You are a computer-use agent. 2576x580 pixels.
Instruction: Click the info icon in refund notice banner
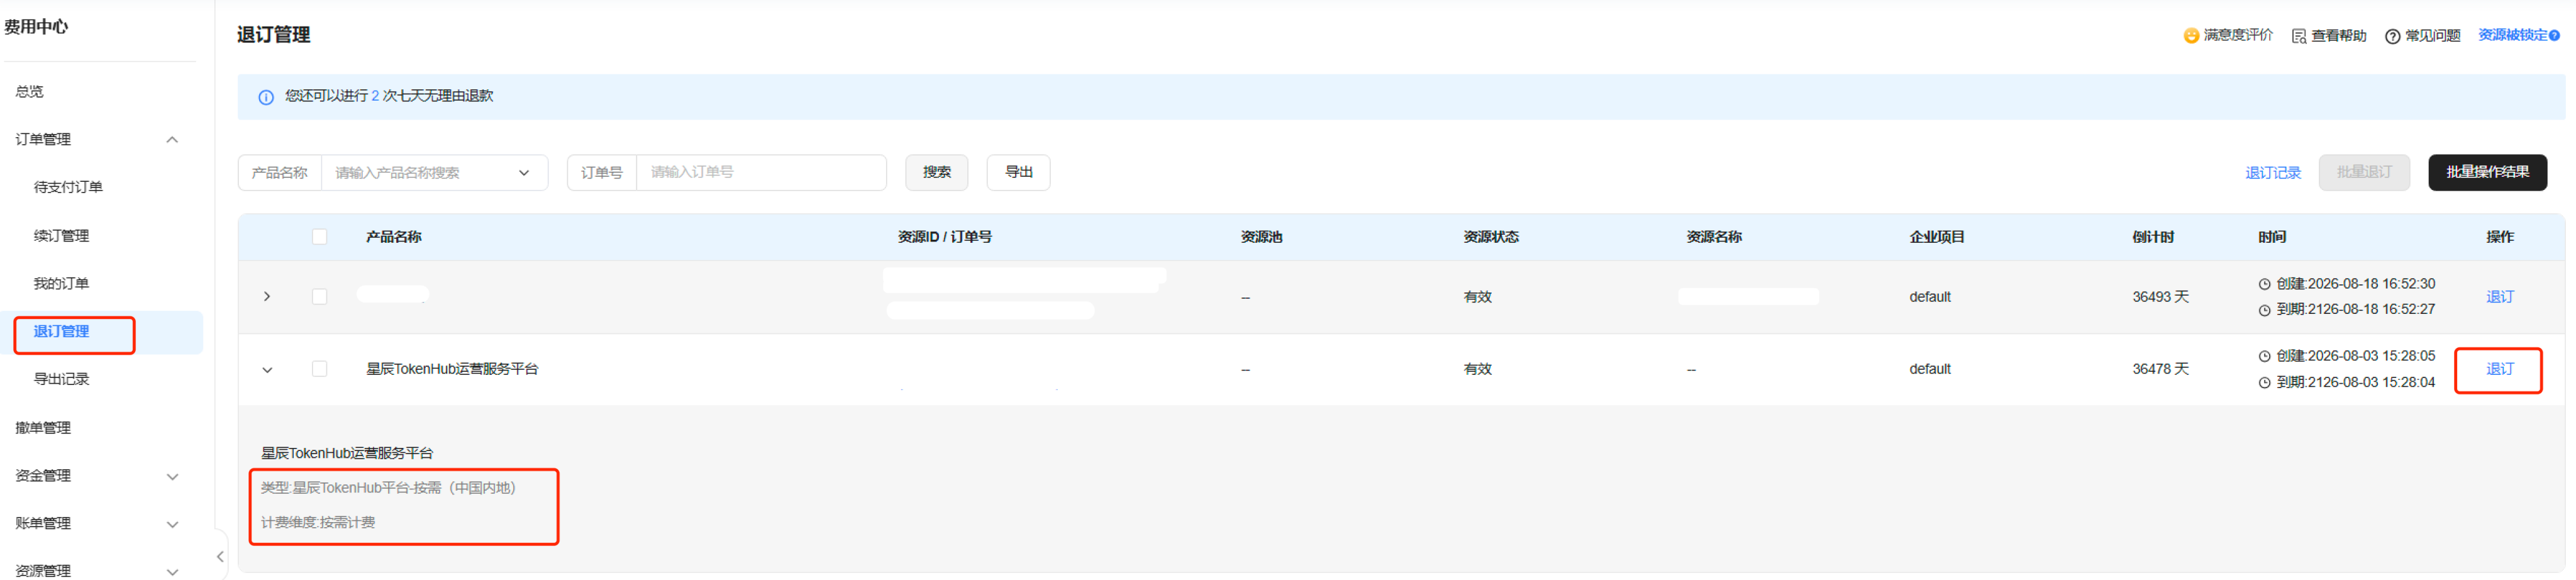[x=266, y=97]
